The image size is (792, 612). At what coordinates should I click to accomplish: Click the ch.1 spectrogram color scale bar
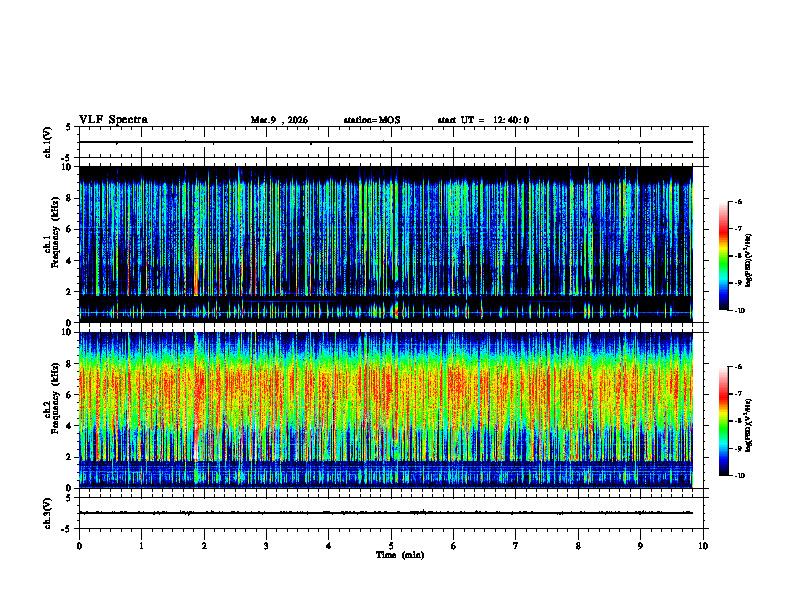click(724, 256)
